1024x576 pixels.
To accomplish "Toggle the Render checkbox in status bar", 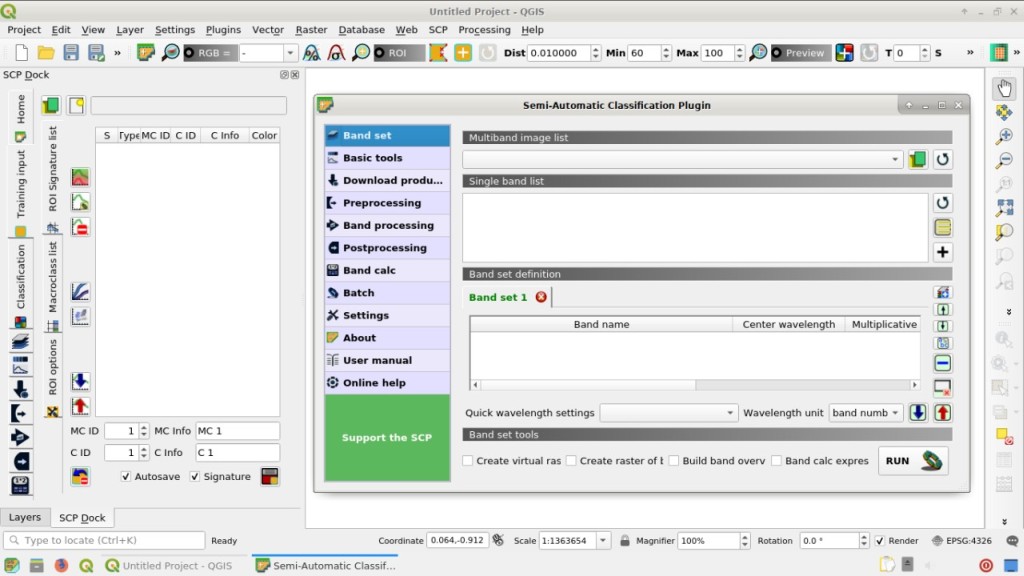I will tap(880, 541).
